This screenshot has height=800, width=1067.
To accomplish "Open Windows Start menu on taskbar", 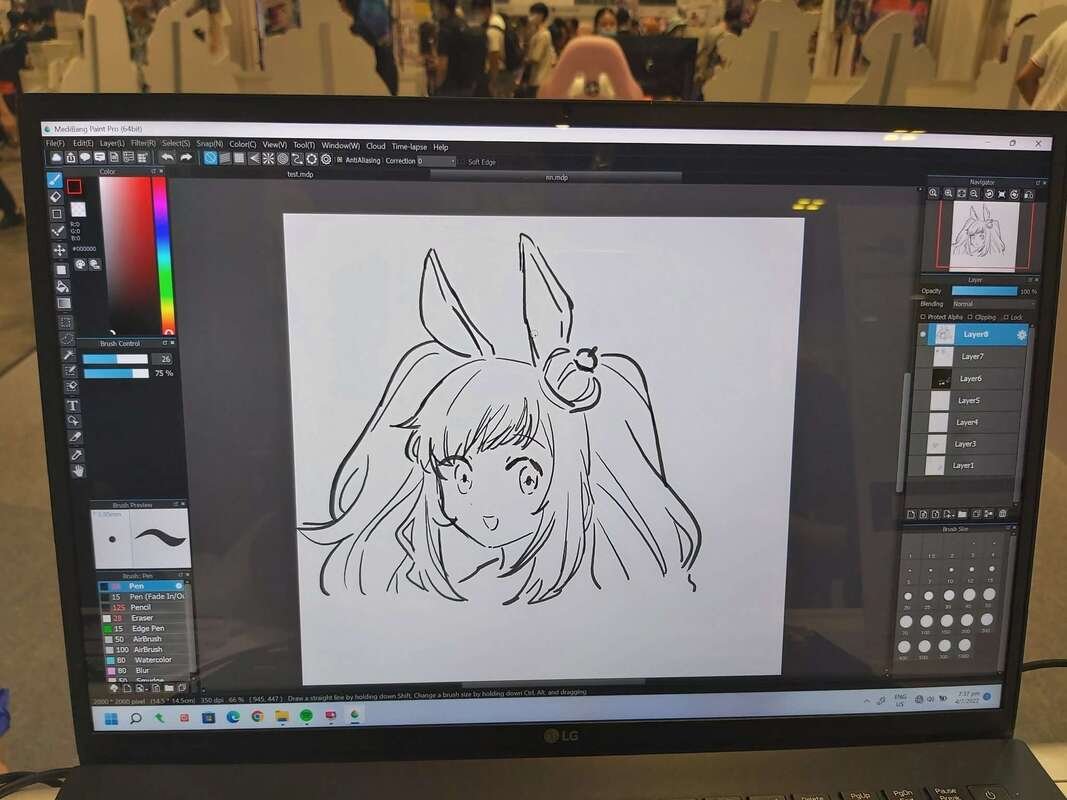I will [x=110, y=717].
